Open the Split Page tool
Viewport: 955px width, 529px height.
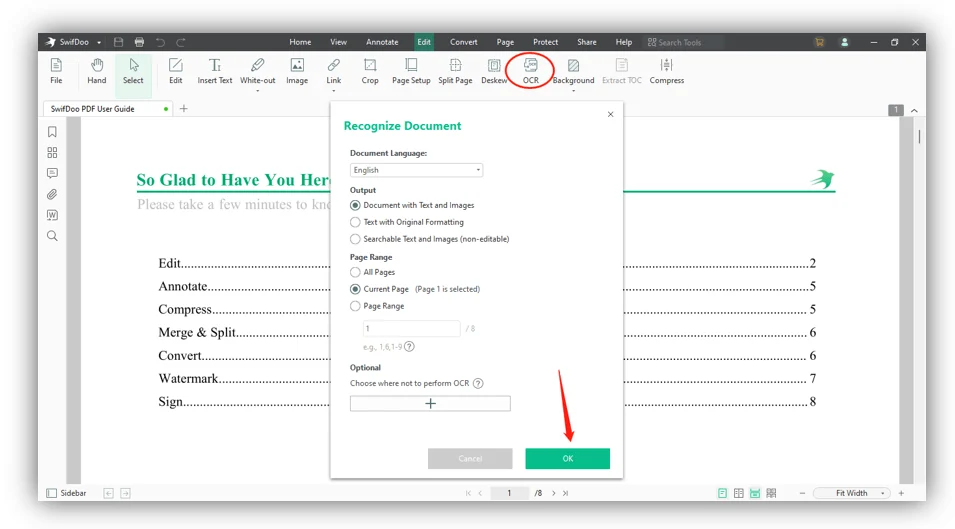455,71
